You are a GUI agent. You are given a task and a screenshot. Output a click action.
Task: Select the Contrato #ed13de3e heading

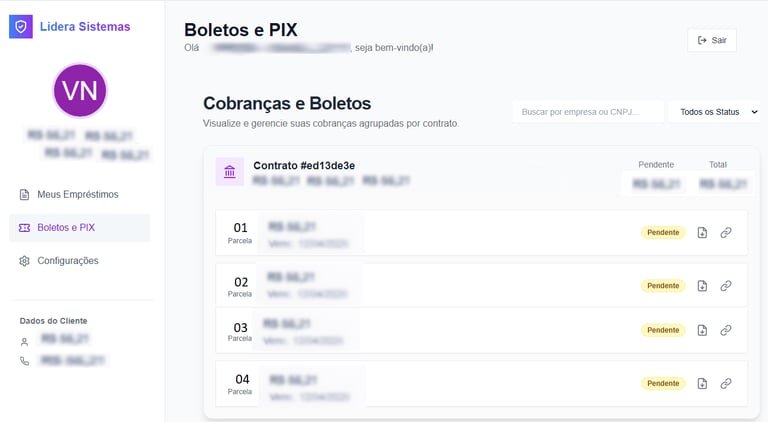pyautogui.click(x=304, y=165)
